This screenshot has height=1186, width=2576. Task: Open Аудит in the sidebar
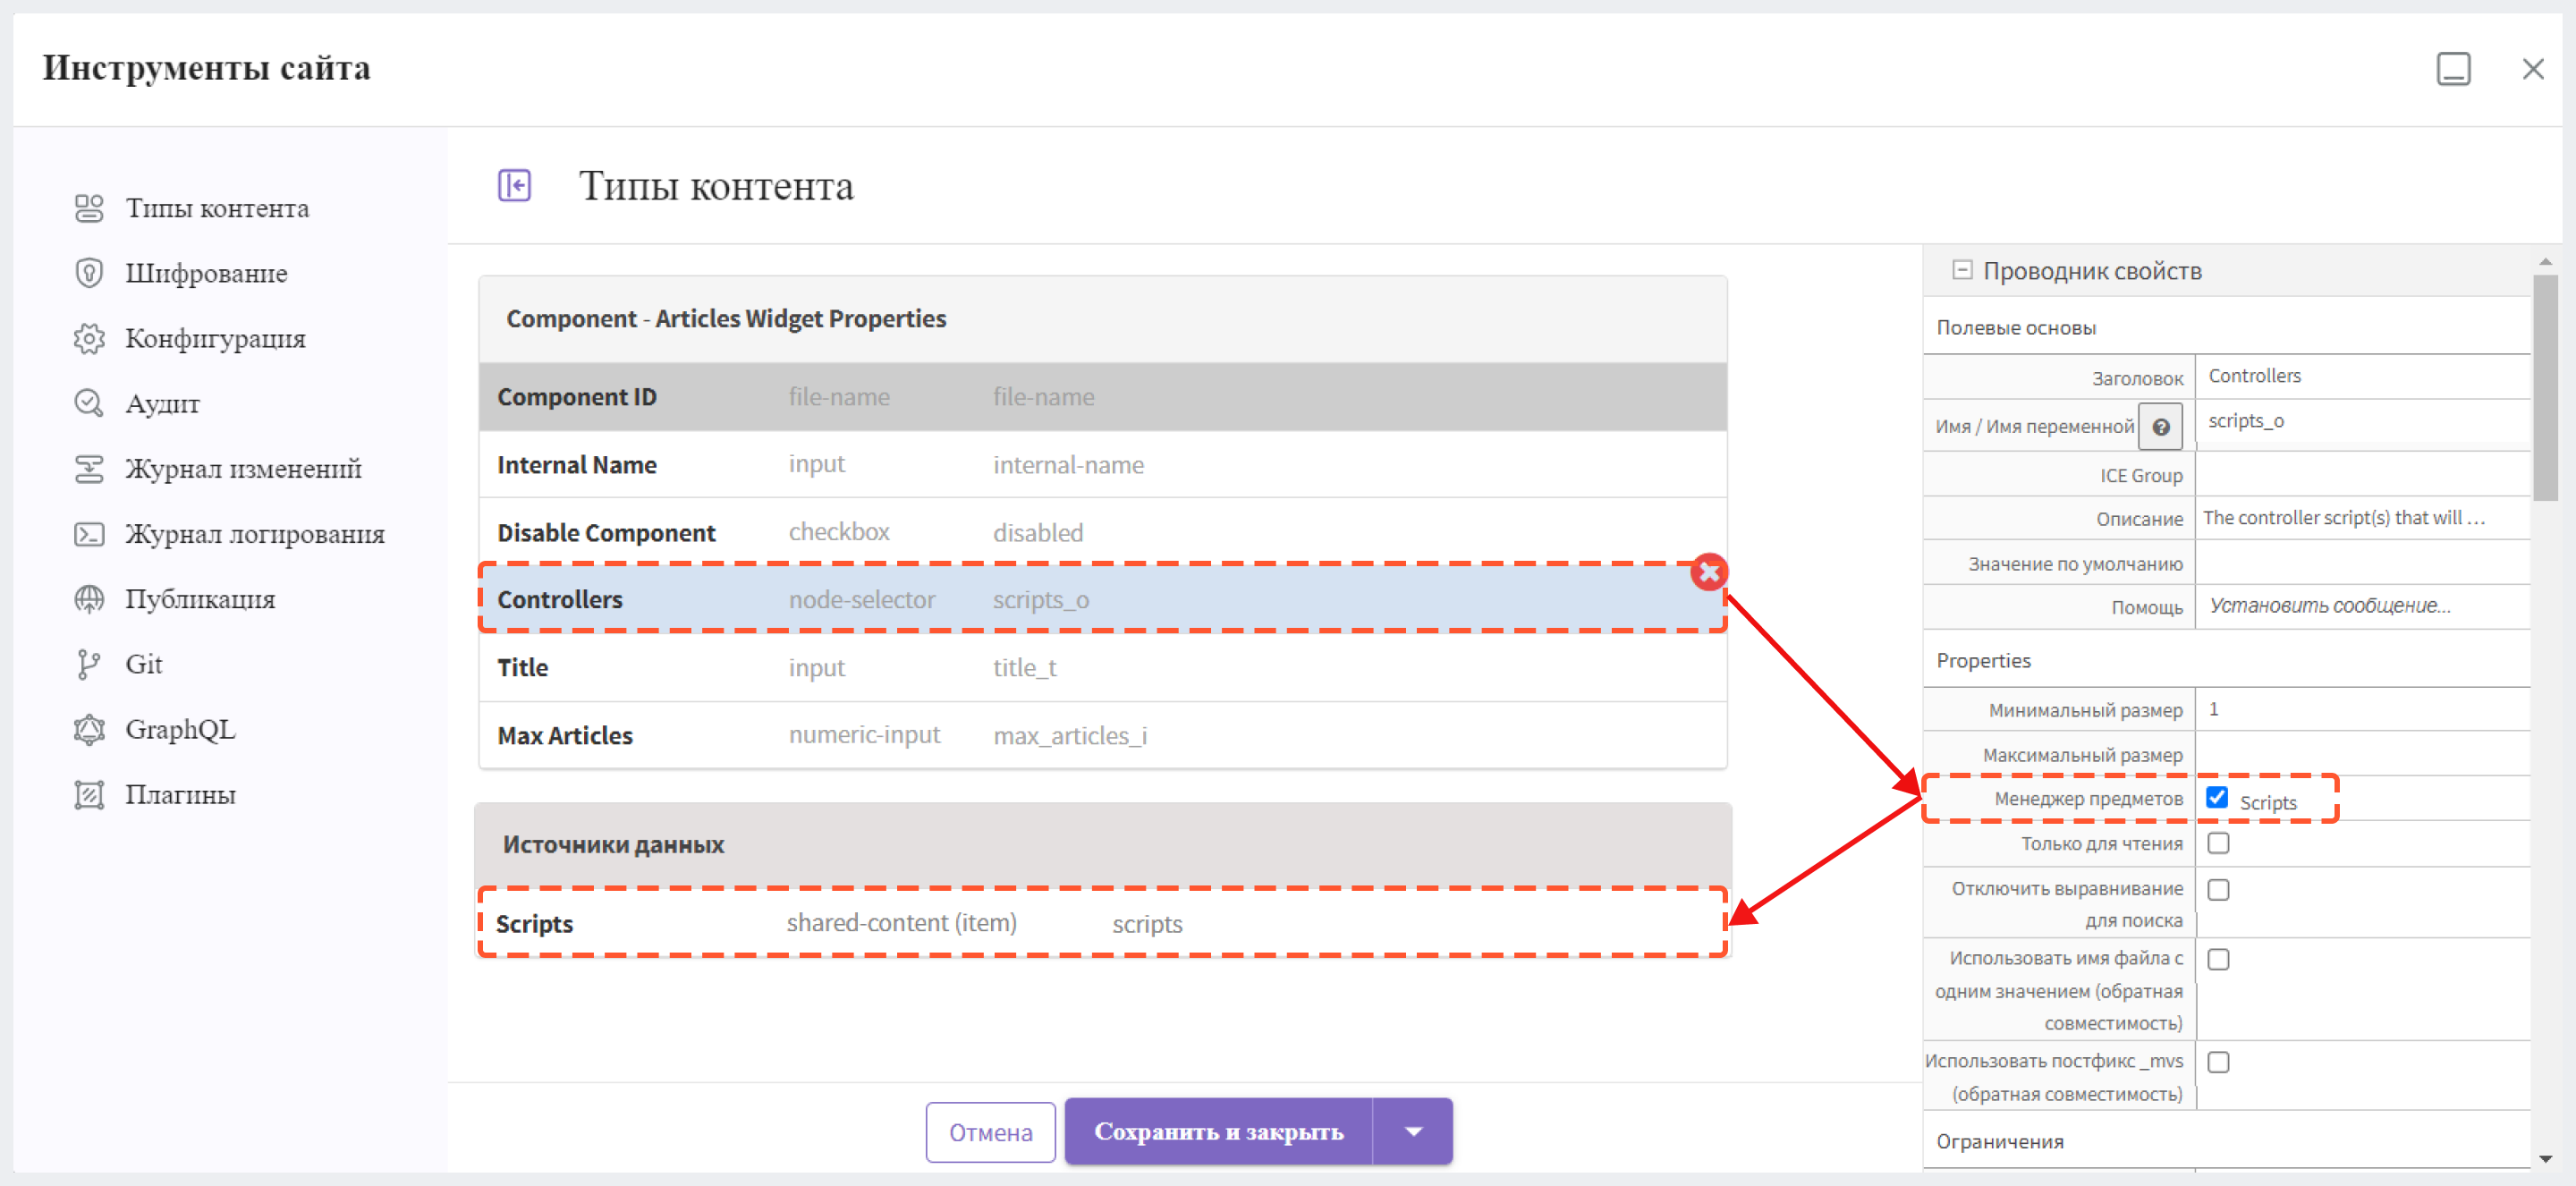coord(162,403)
